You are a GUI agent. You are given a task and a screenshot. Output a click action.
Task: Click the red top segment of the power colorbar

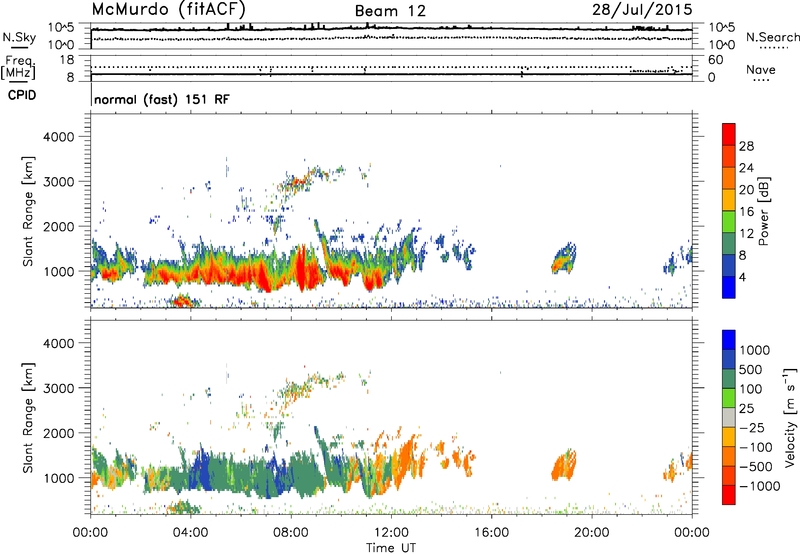pyautogui.click(x=729, y=134)
